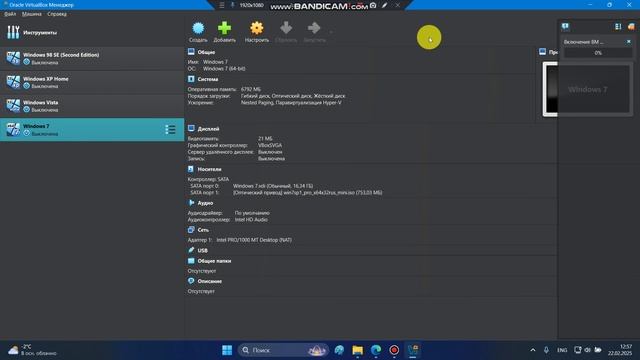The image size is (640, 360).
Task: Click the 0% VM startup progress bar
Action: coord(598,53)
